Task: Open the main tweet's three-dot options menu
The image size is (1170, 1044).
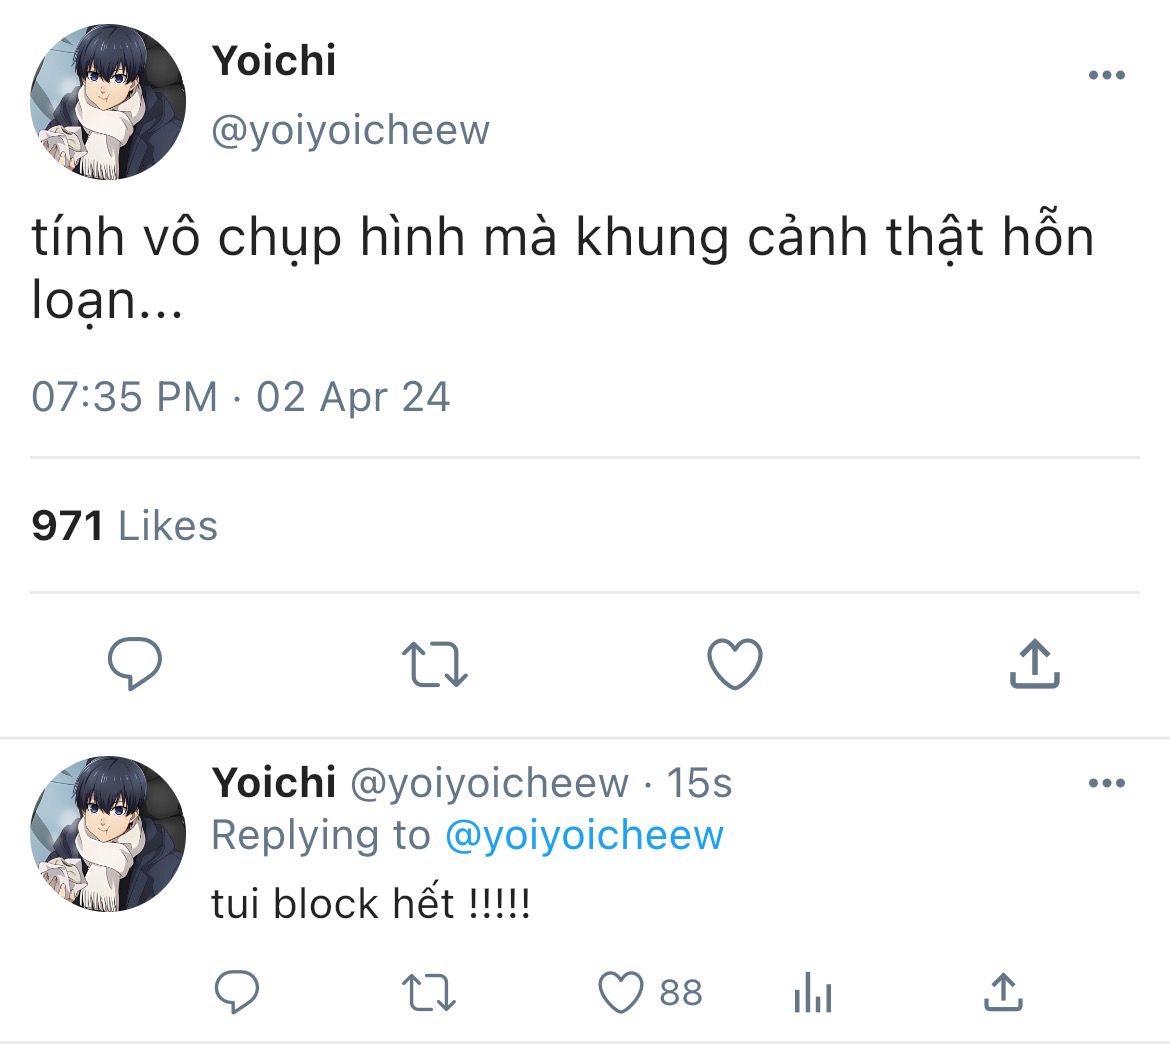Action: click(x=1107, y=75)
